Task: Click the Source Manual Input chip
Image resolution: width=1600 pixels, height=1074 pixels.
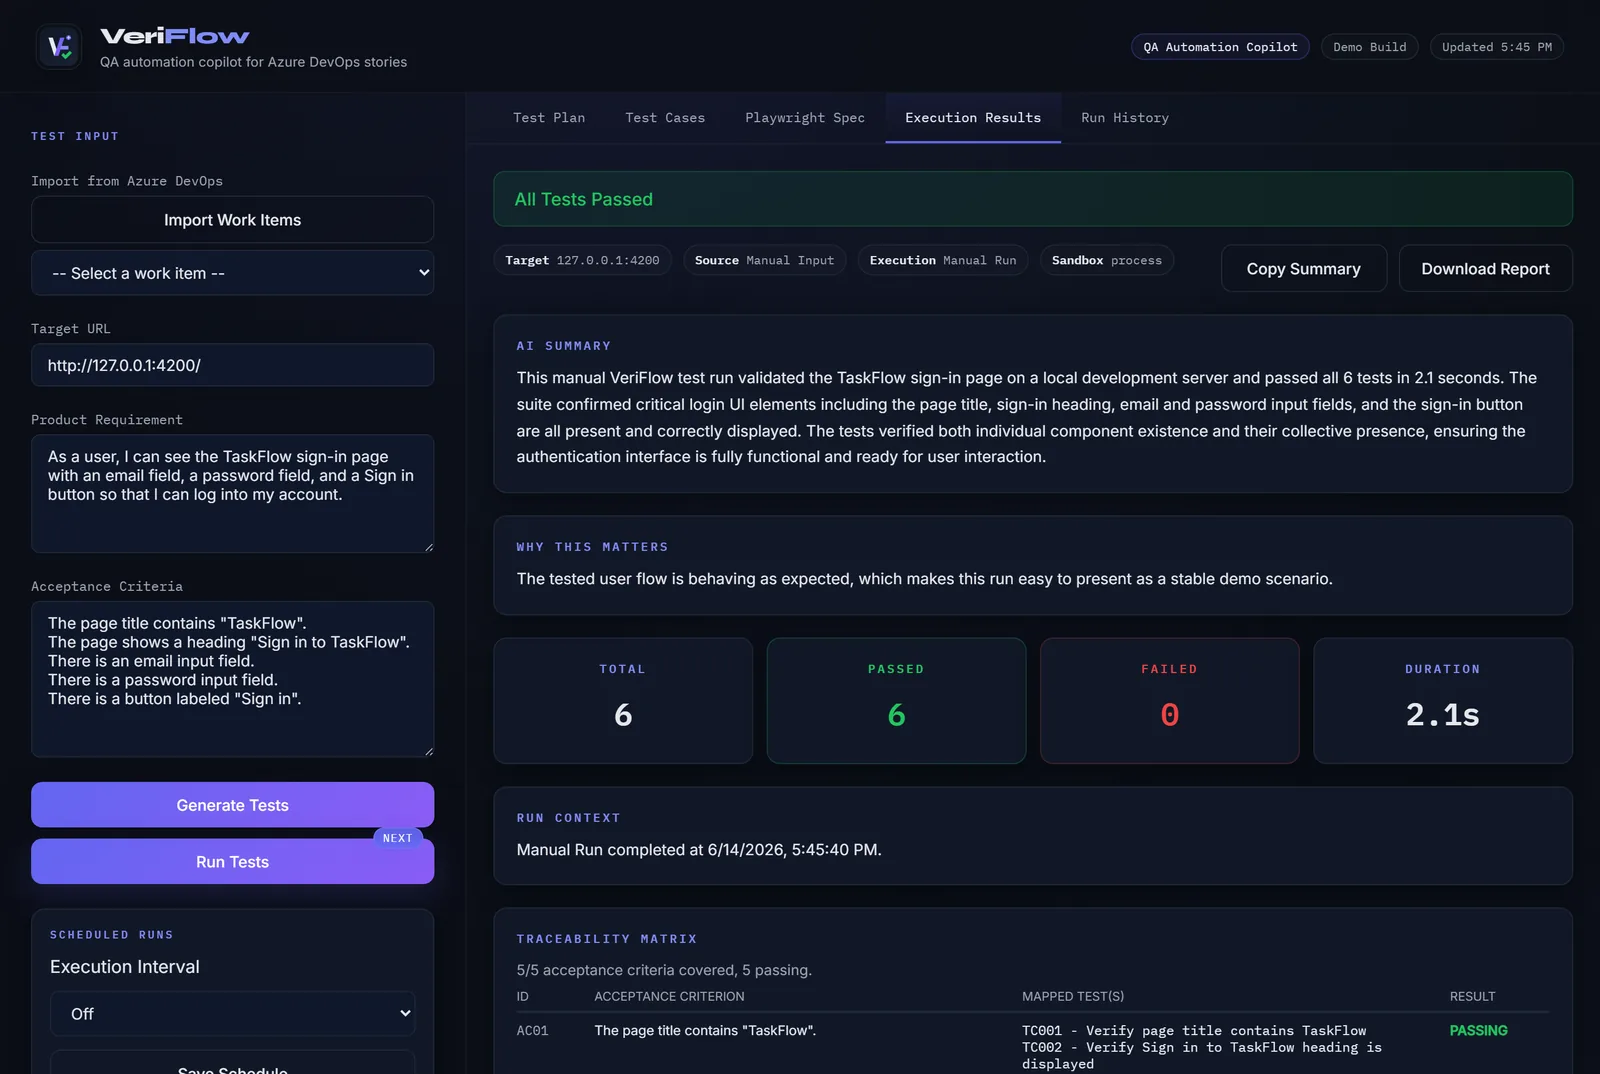Action: pos(764,260)
